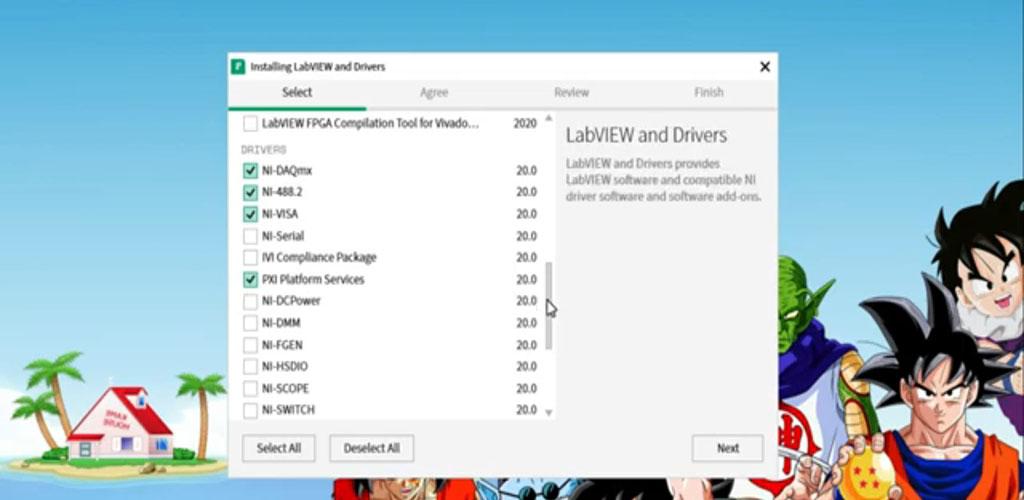The width and height of the screenshot is (1024, 500).
Task: Select the NI-SWITCH label text
Action: click(x=288, y=410)
